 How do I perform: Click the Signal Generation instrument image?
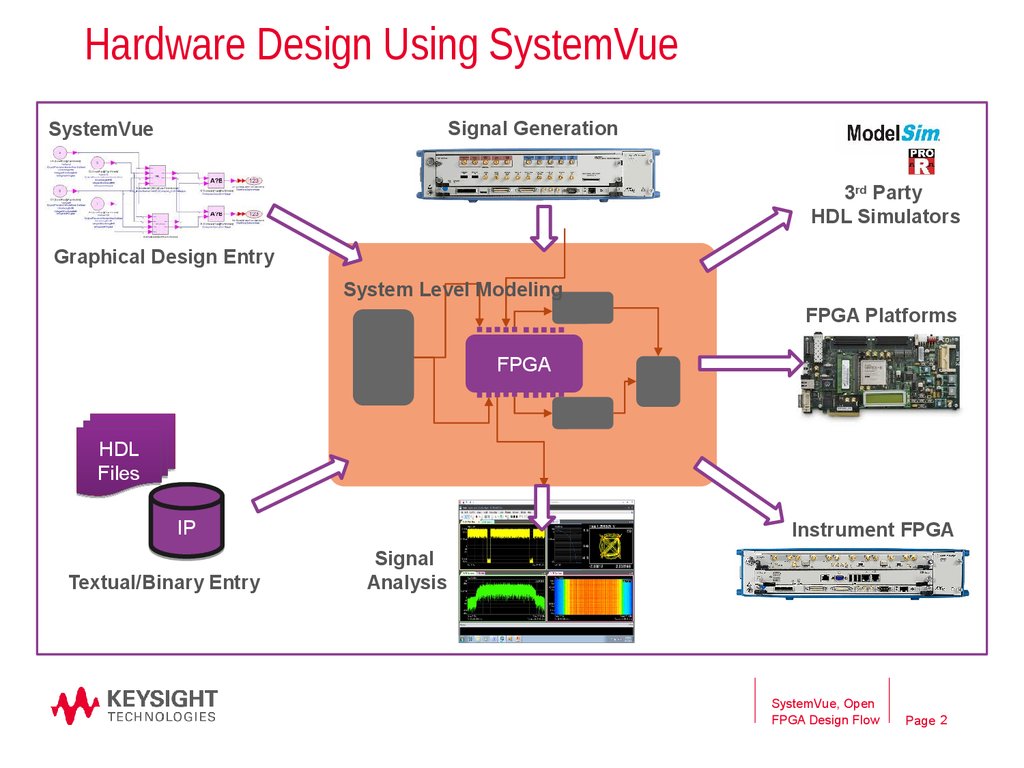538,174
